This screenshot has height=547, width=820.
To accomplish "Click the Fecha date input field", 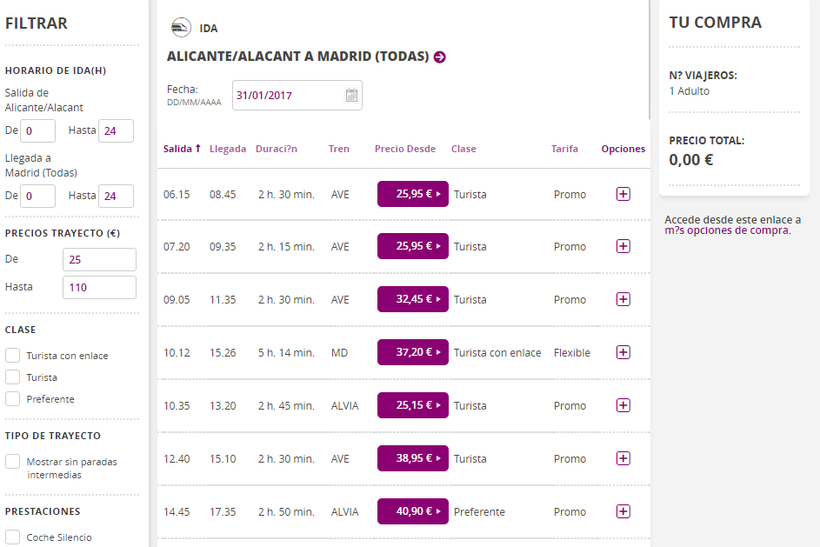I will tap(288, 95).
